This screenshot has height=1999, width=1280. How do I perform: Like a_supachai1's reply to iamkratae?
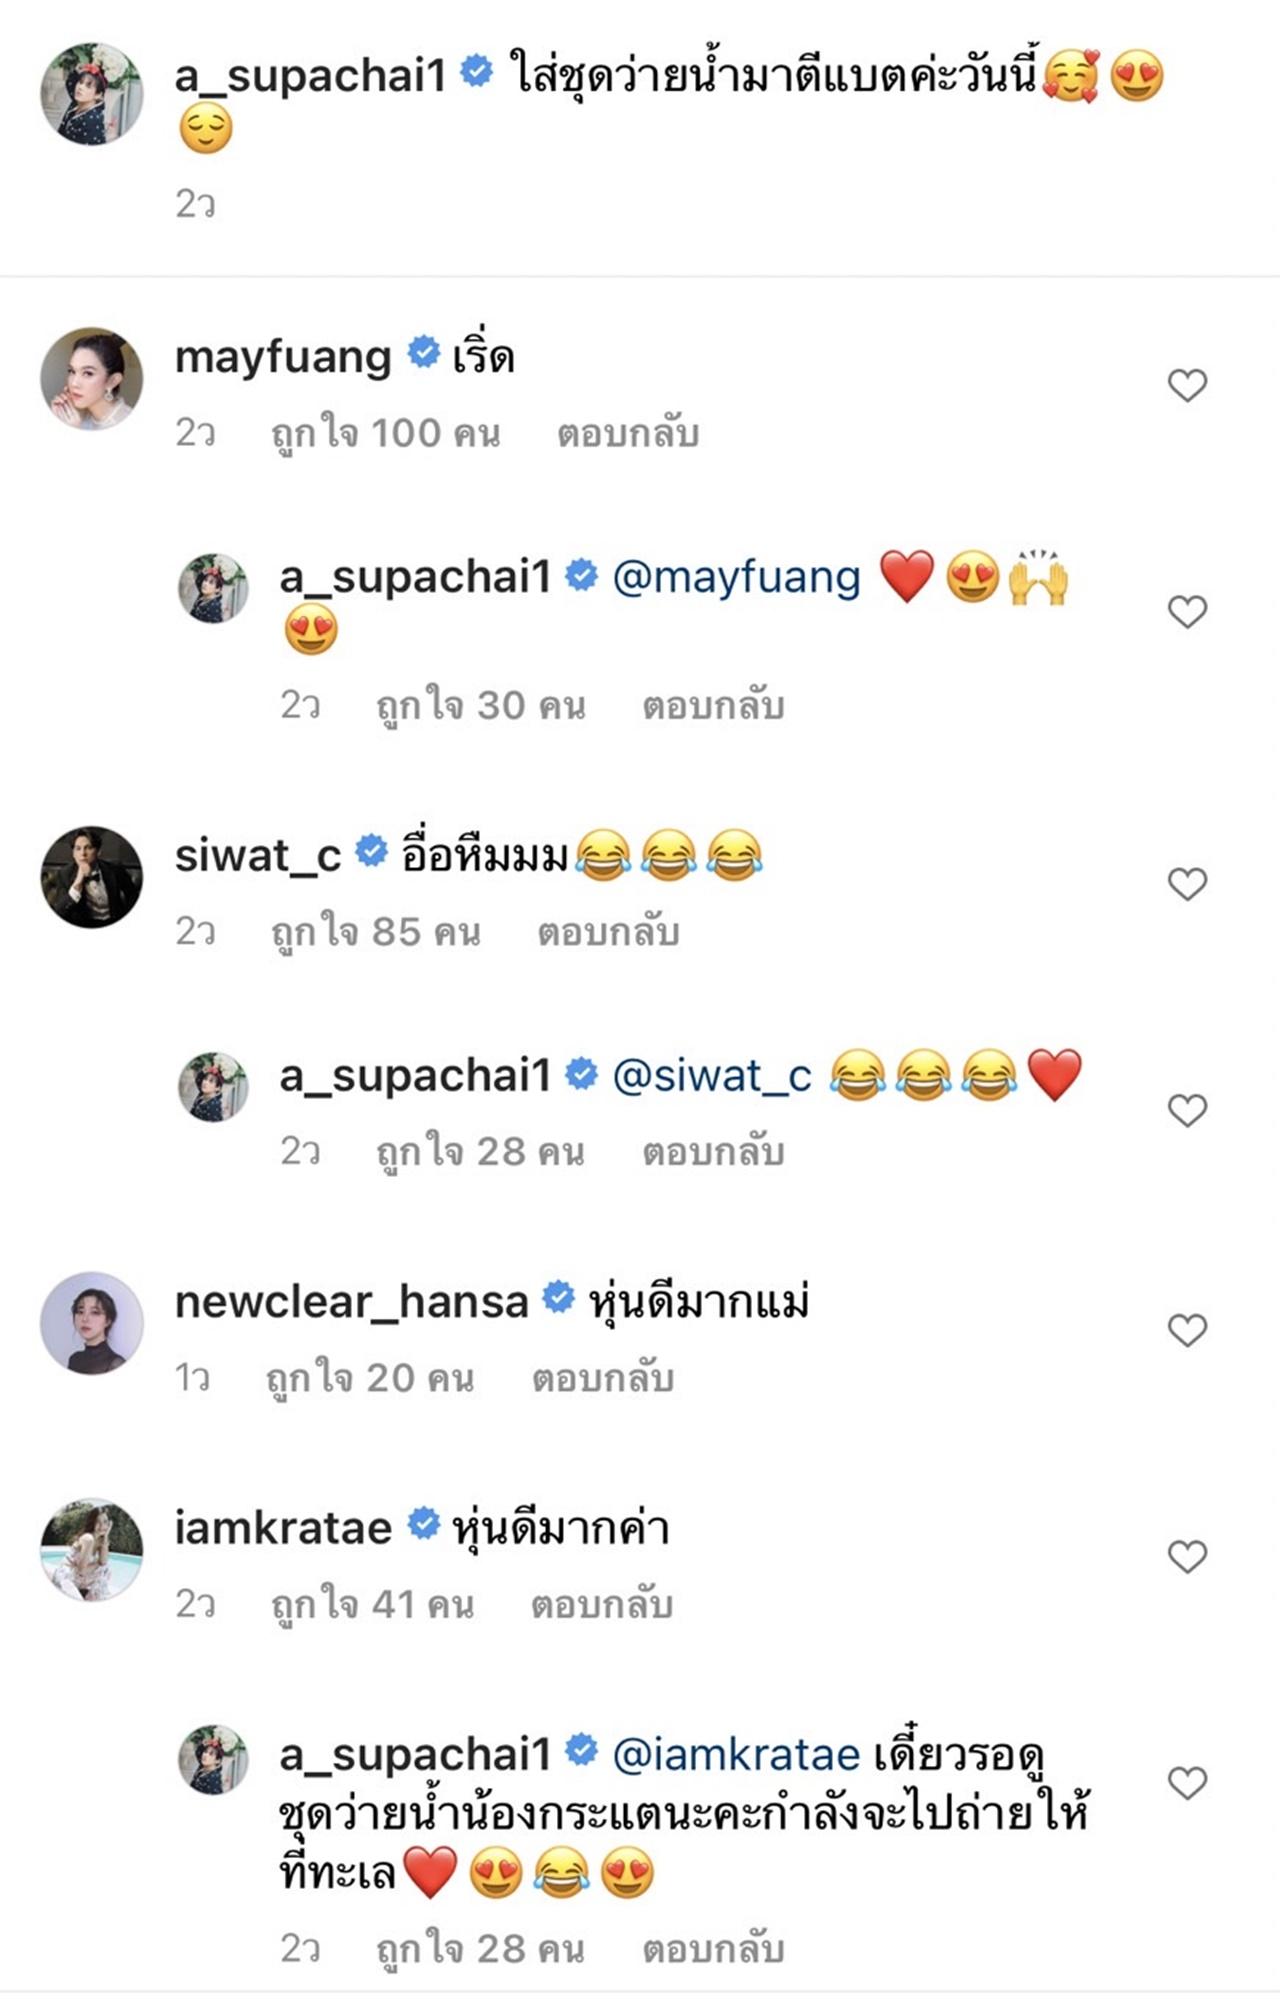click(x=1187, y=1782)
